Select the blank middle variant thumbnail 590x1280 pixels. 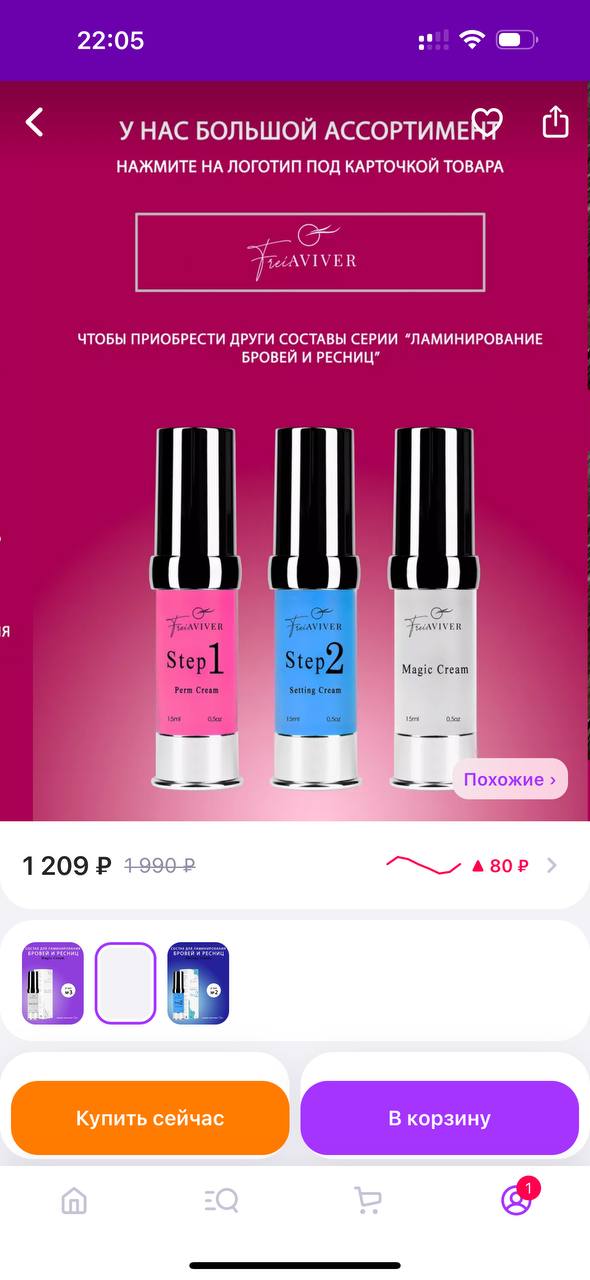126,983
